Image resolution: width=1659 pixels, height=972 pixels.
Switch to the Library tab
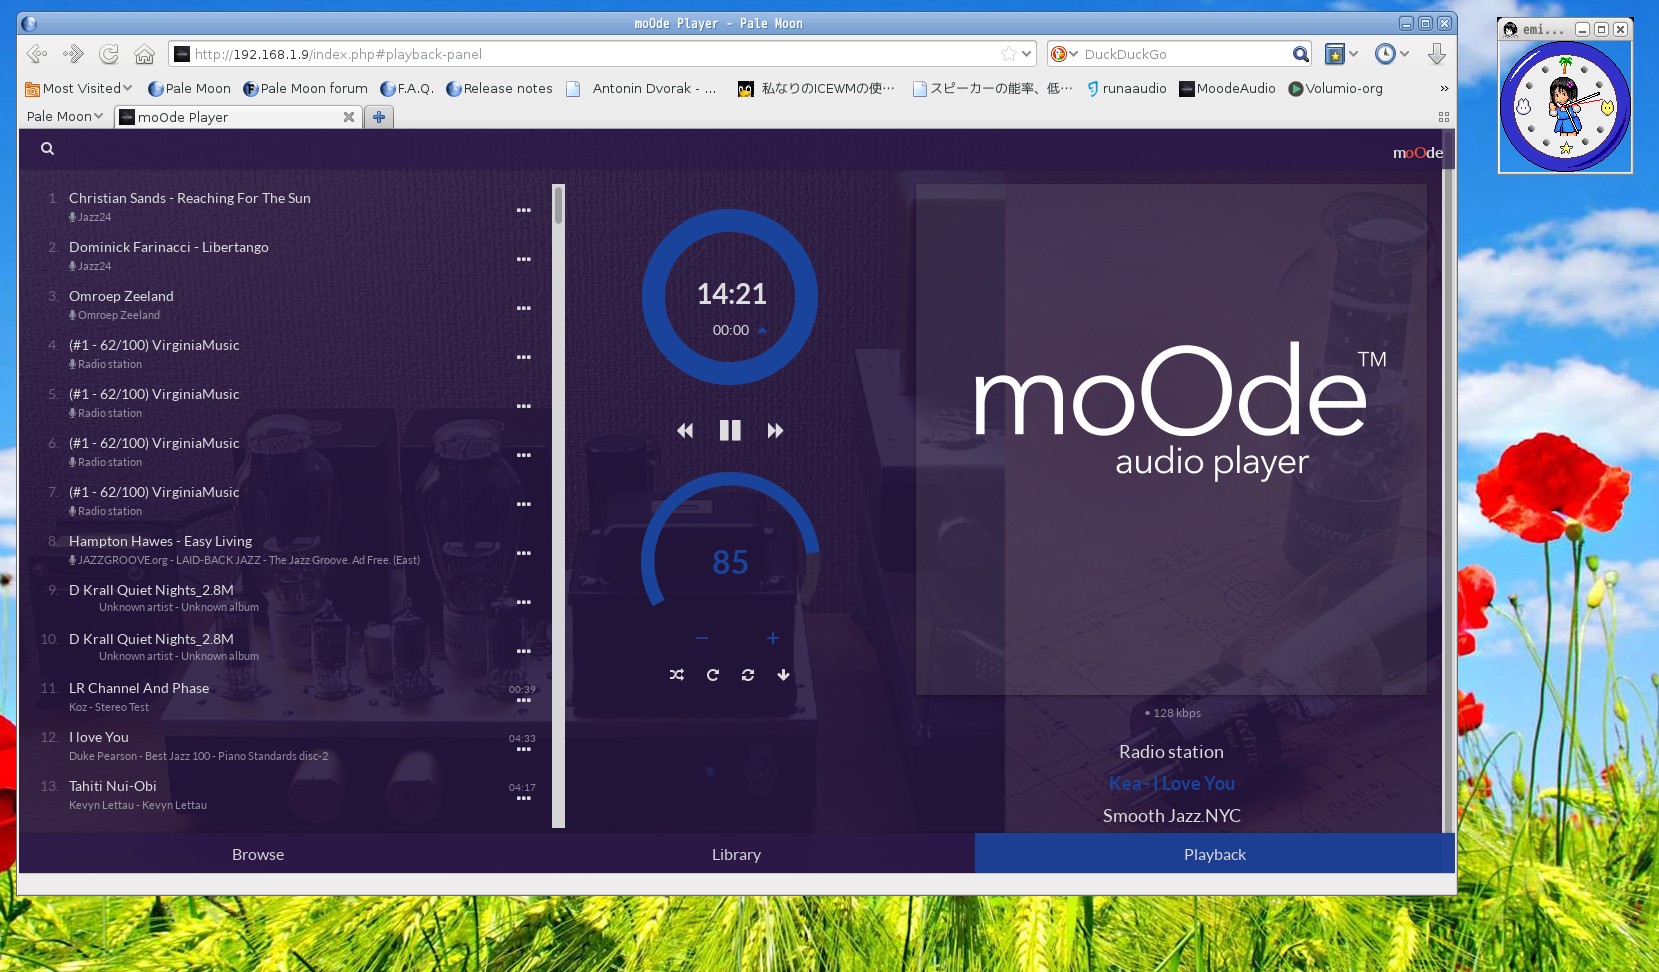[736, 854]
